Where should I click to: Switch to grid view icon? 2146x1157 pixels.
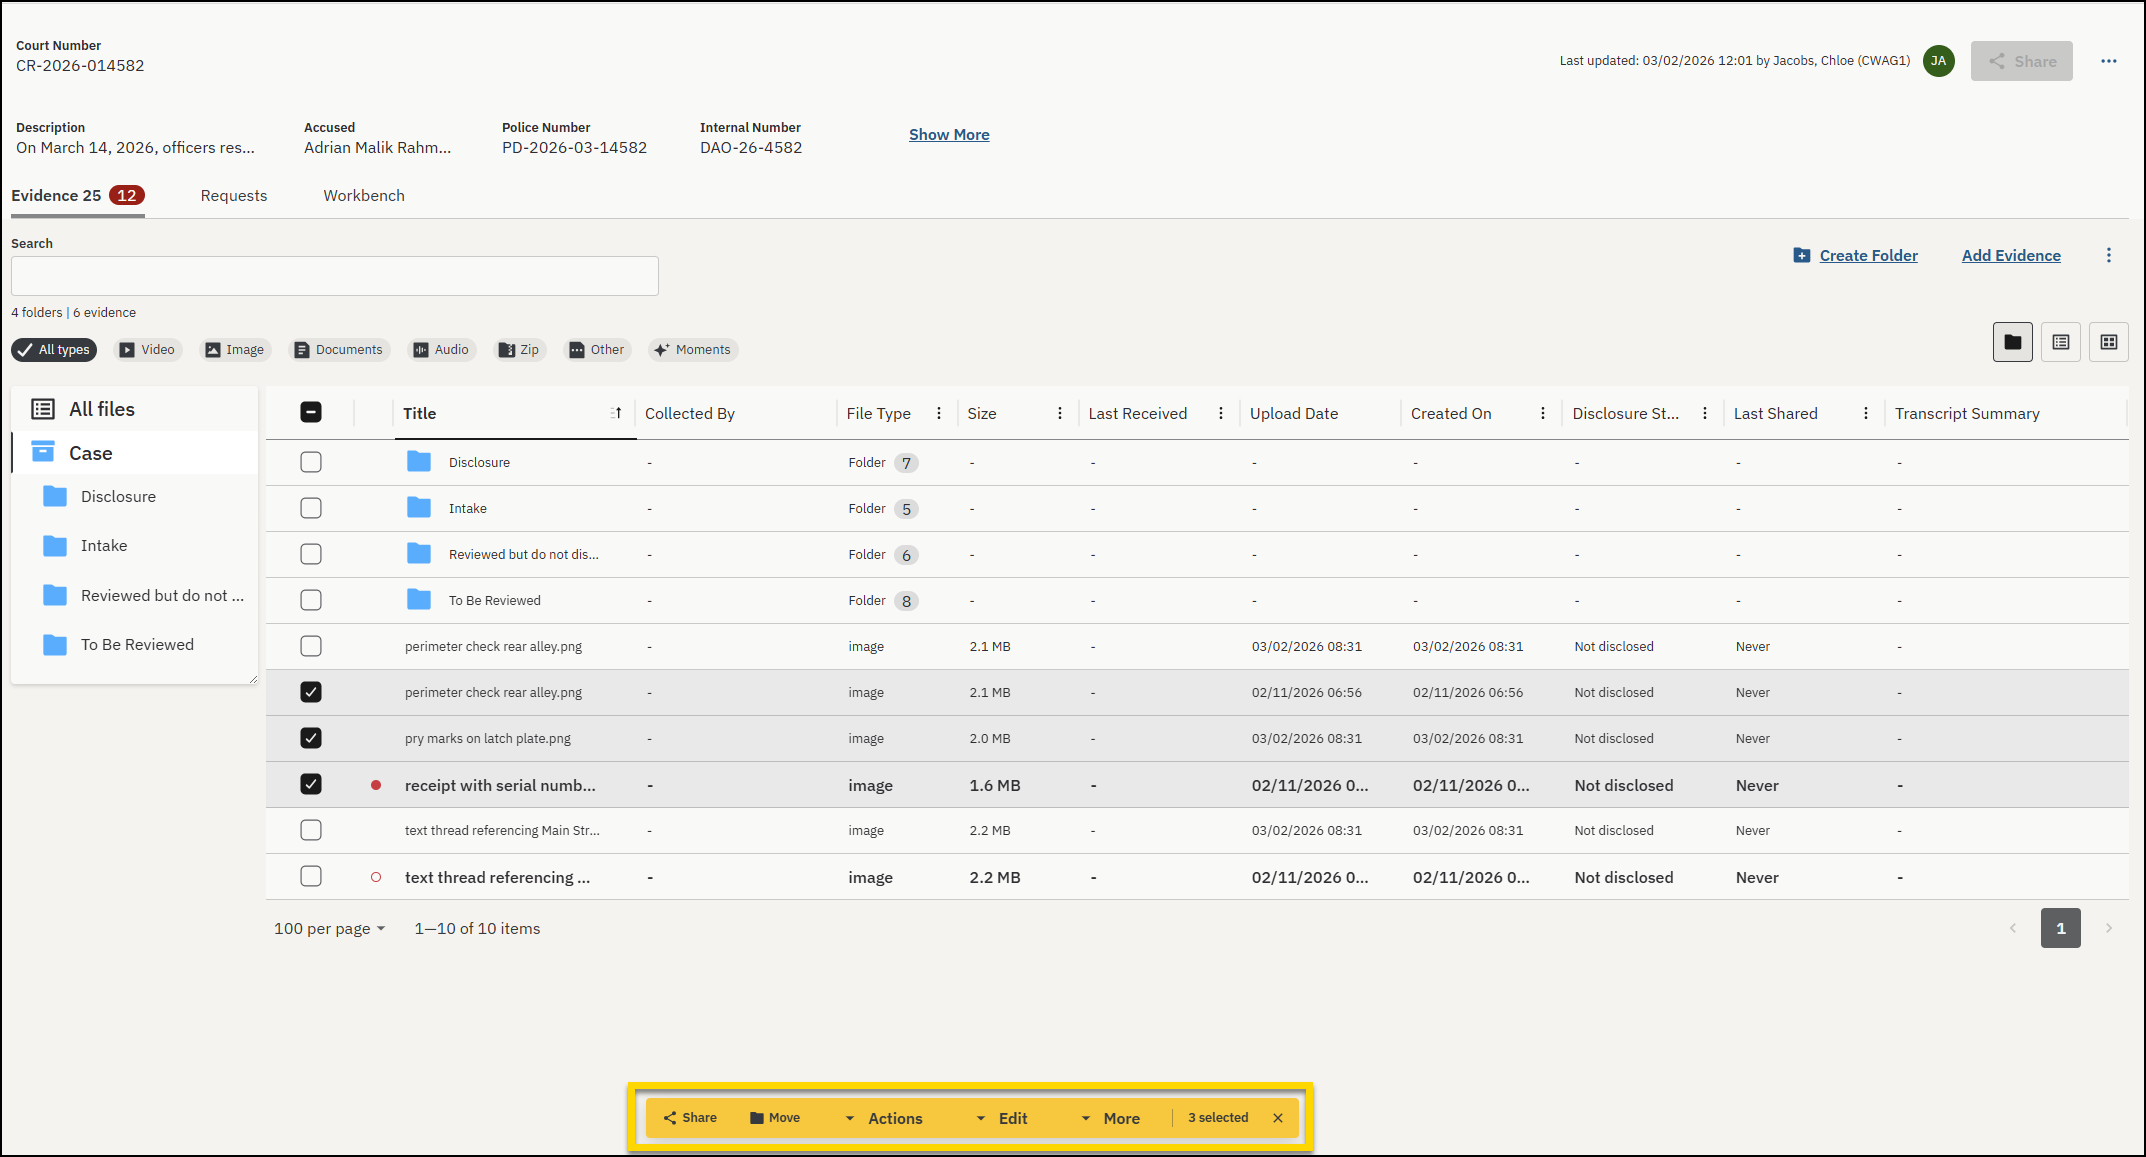[x=2108, y=341]
